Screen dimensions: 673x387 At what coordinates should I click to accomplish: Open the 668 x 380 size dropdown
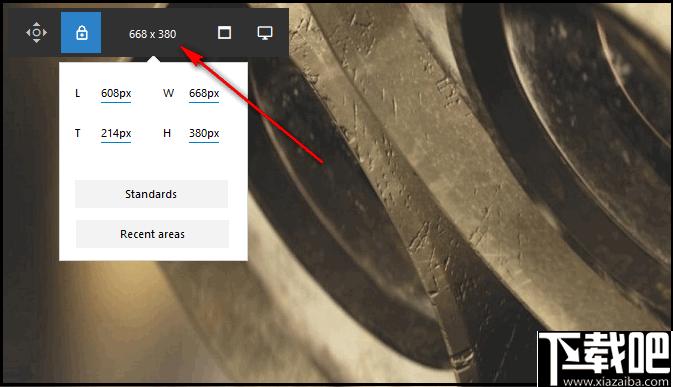pyautogui.click(x=152, y=34)
